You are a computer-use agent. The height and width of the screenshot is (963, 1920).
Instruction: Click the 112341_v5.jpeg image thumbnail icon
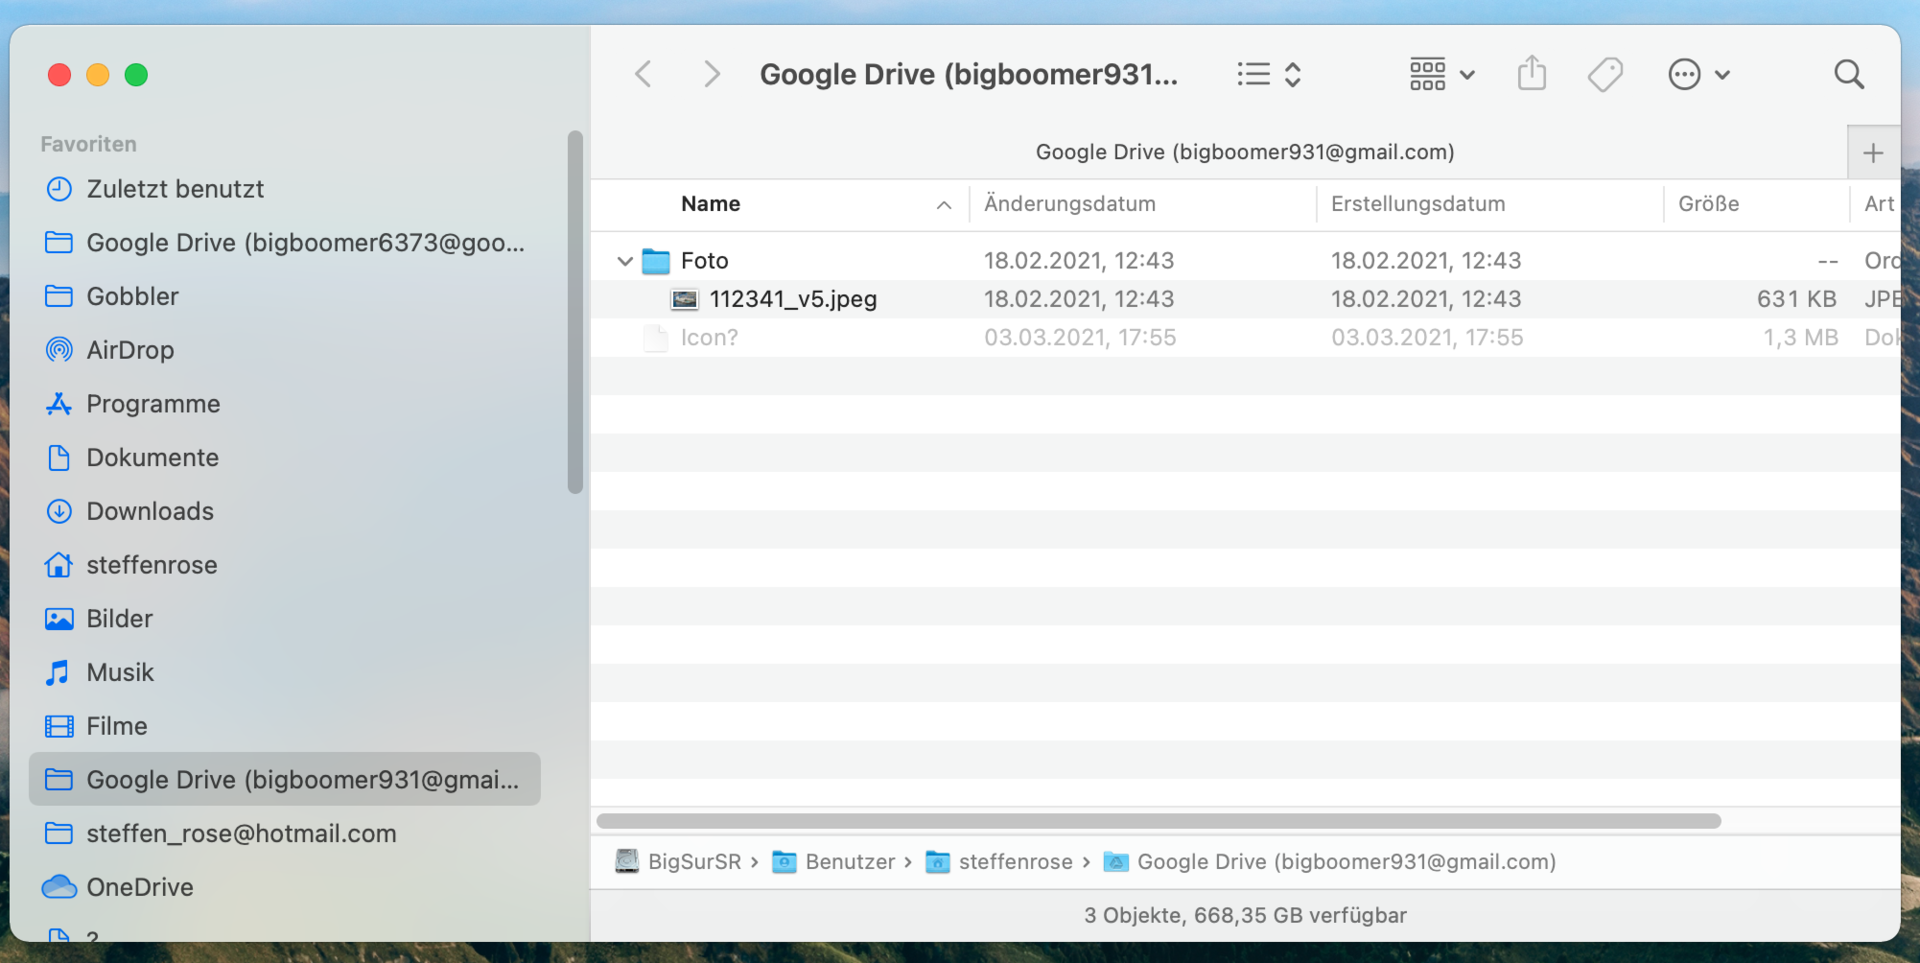(x=685, y=299)
